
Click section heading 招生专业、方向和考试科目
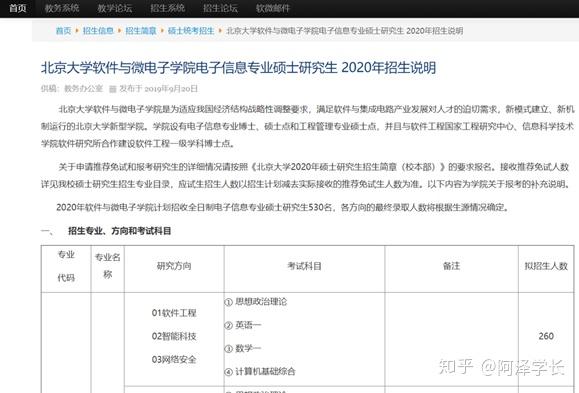[120, 231]
